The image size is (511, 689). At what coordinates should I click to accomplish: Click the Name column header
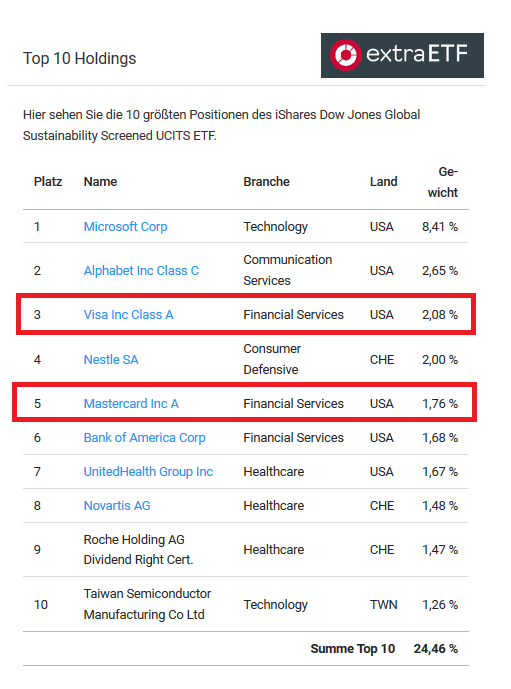tap(100, 182)
